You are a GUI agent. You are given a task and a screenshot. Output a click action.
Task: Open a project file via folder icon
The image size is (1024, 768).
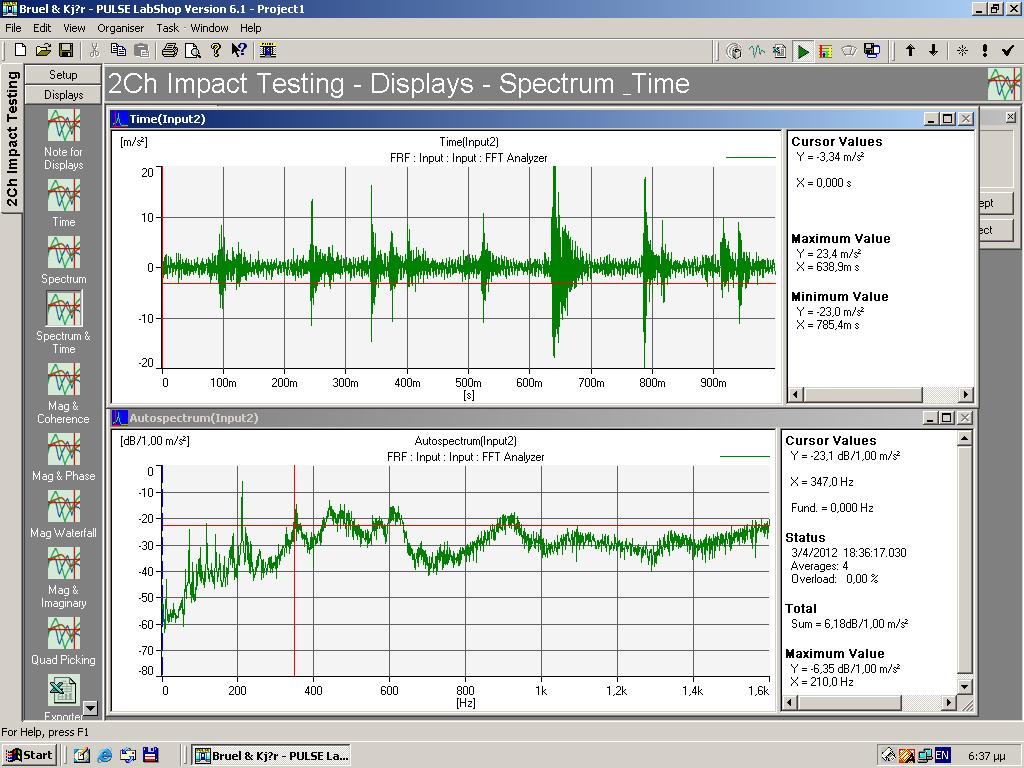coord(43,50)
